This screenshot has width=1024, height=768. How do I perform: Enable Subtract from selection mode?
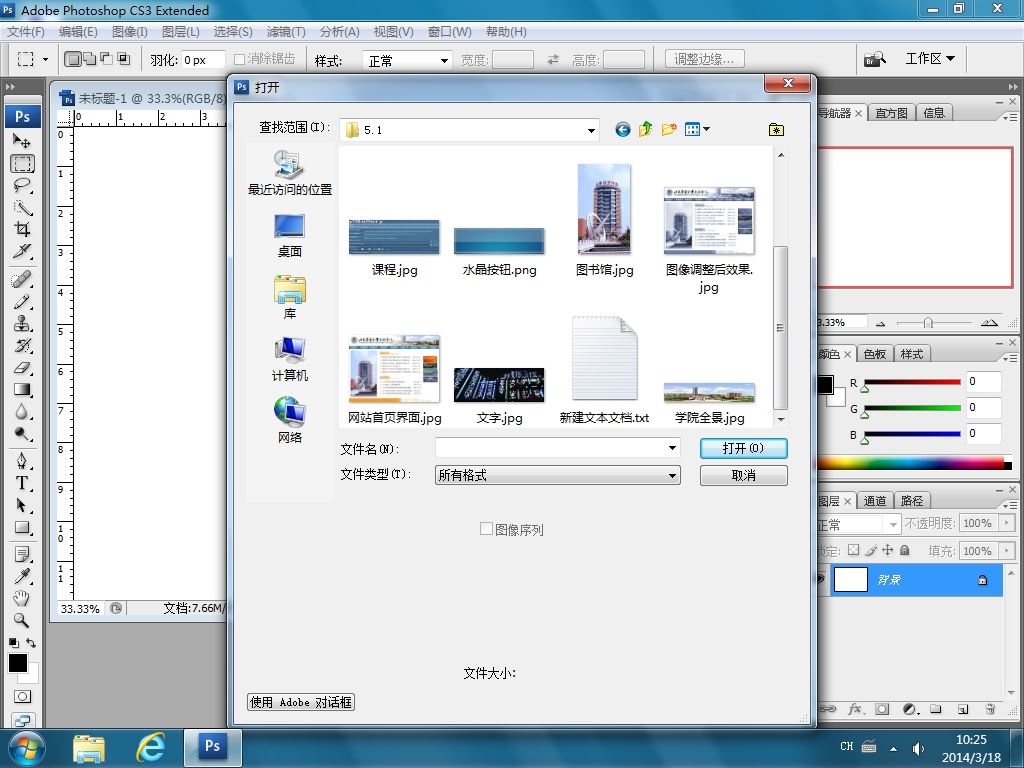[106, 59]
